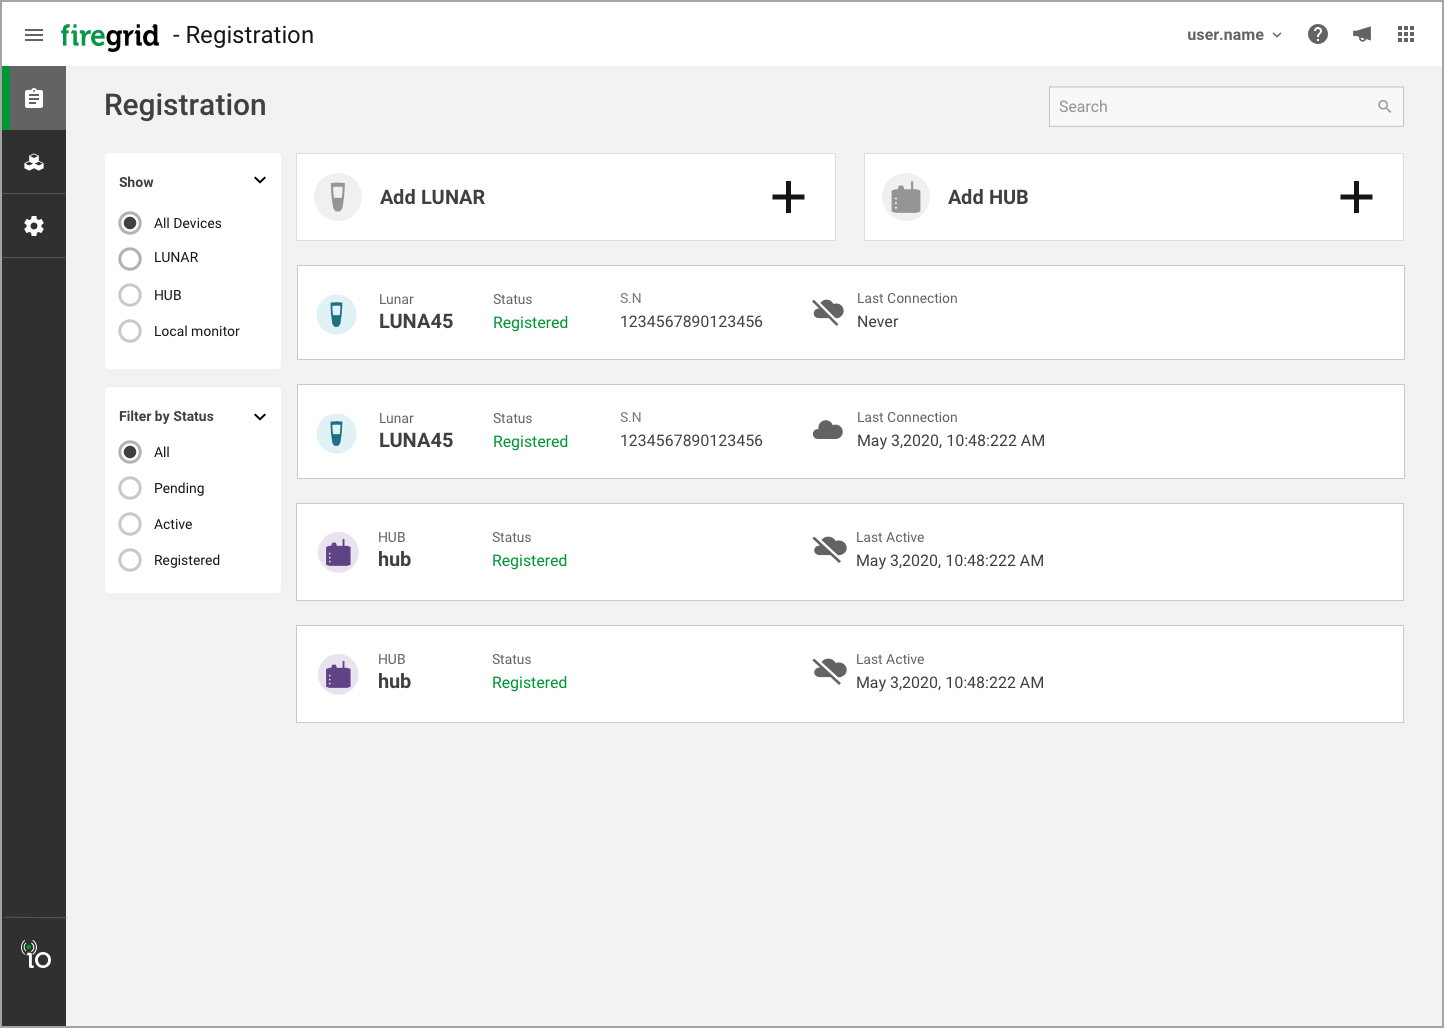Click Filter by Status header label
This screenshot has width=1444, height=1028.
point(166,417)
